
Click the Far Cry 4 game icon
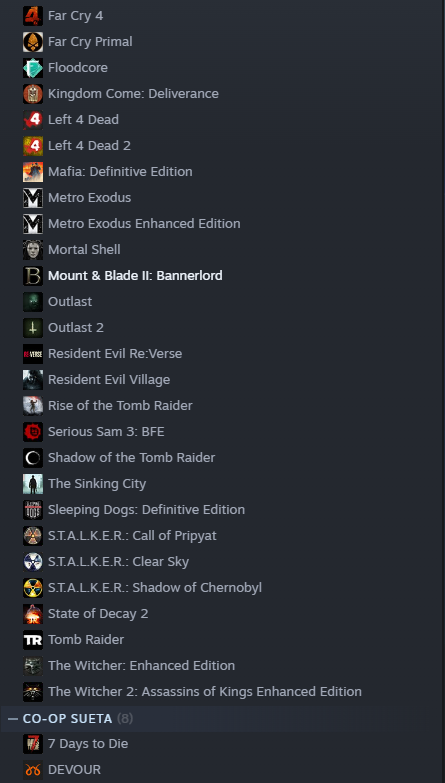[33, 15]
